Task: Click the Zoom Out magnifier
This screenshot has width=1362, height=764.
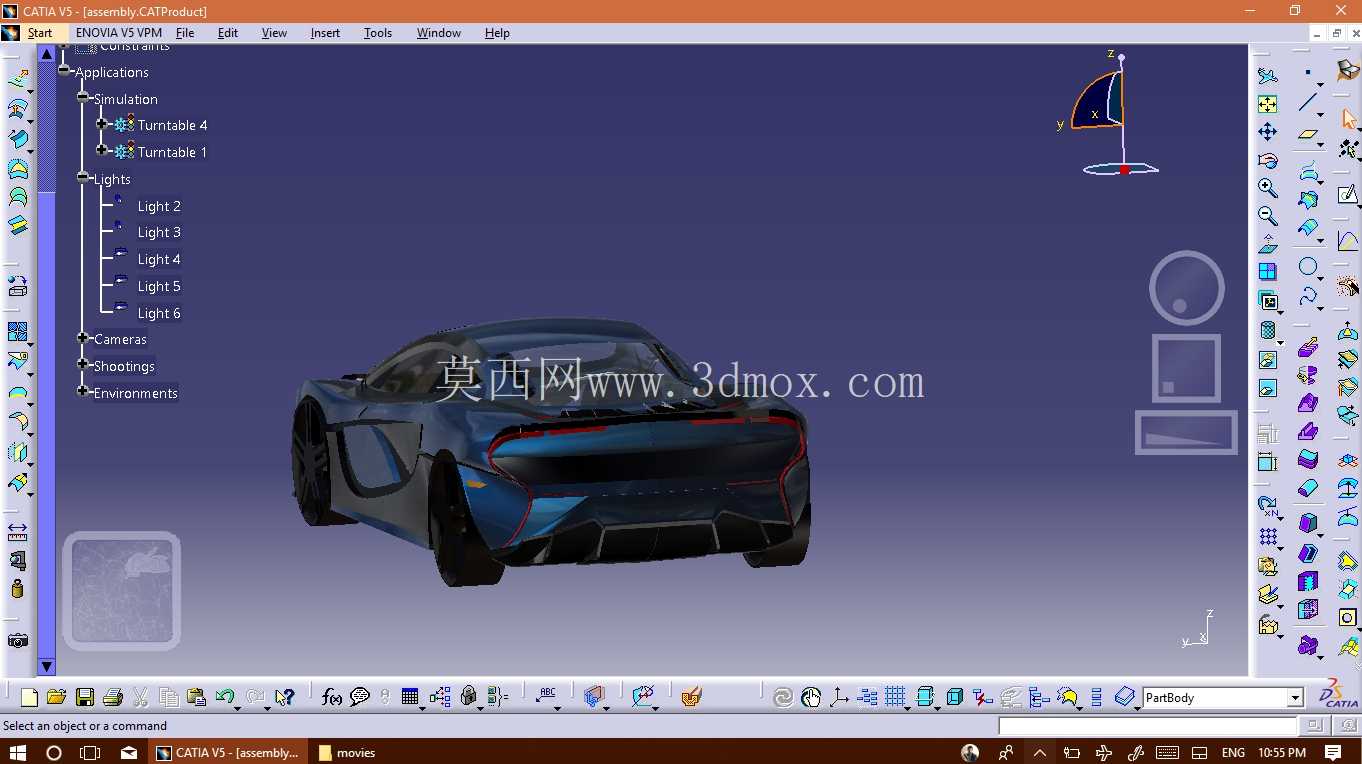Action: pyautogui.click(x=1267, y=216)
